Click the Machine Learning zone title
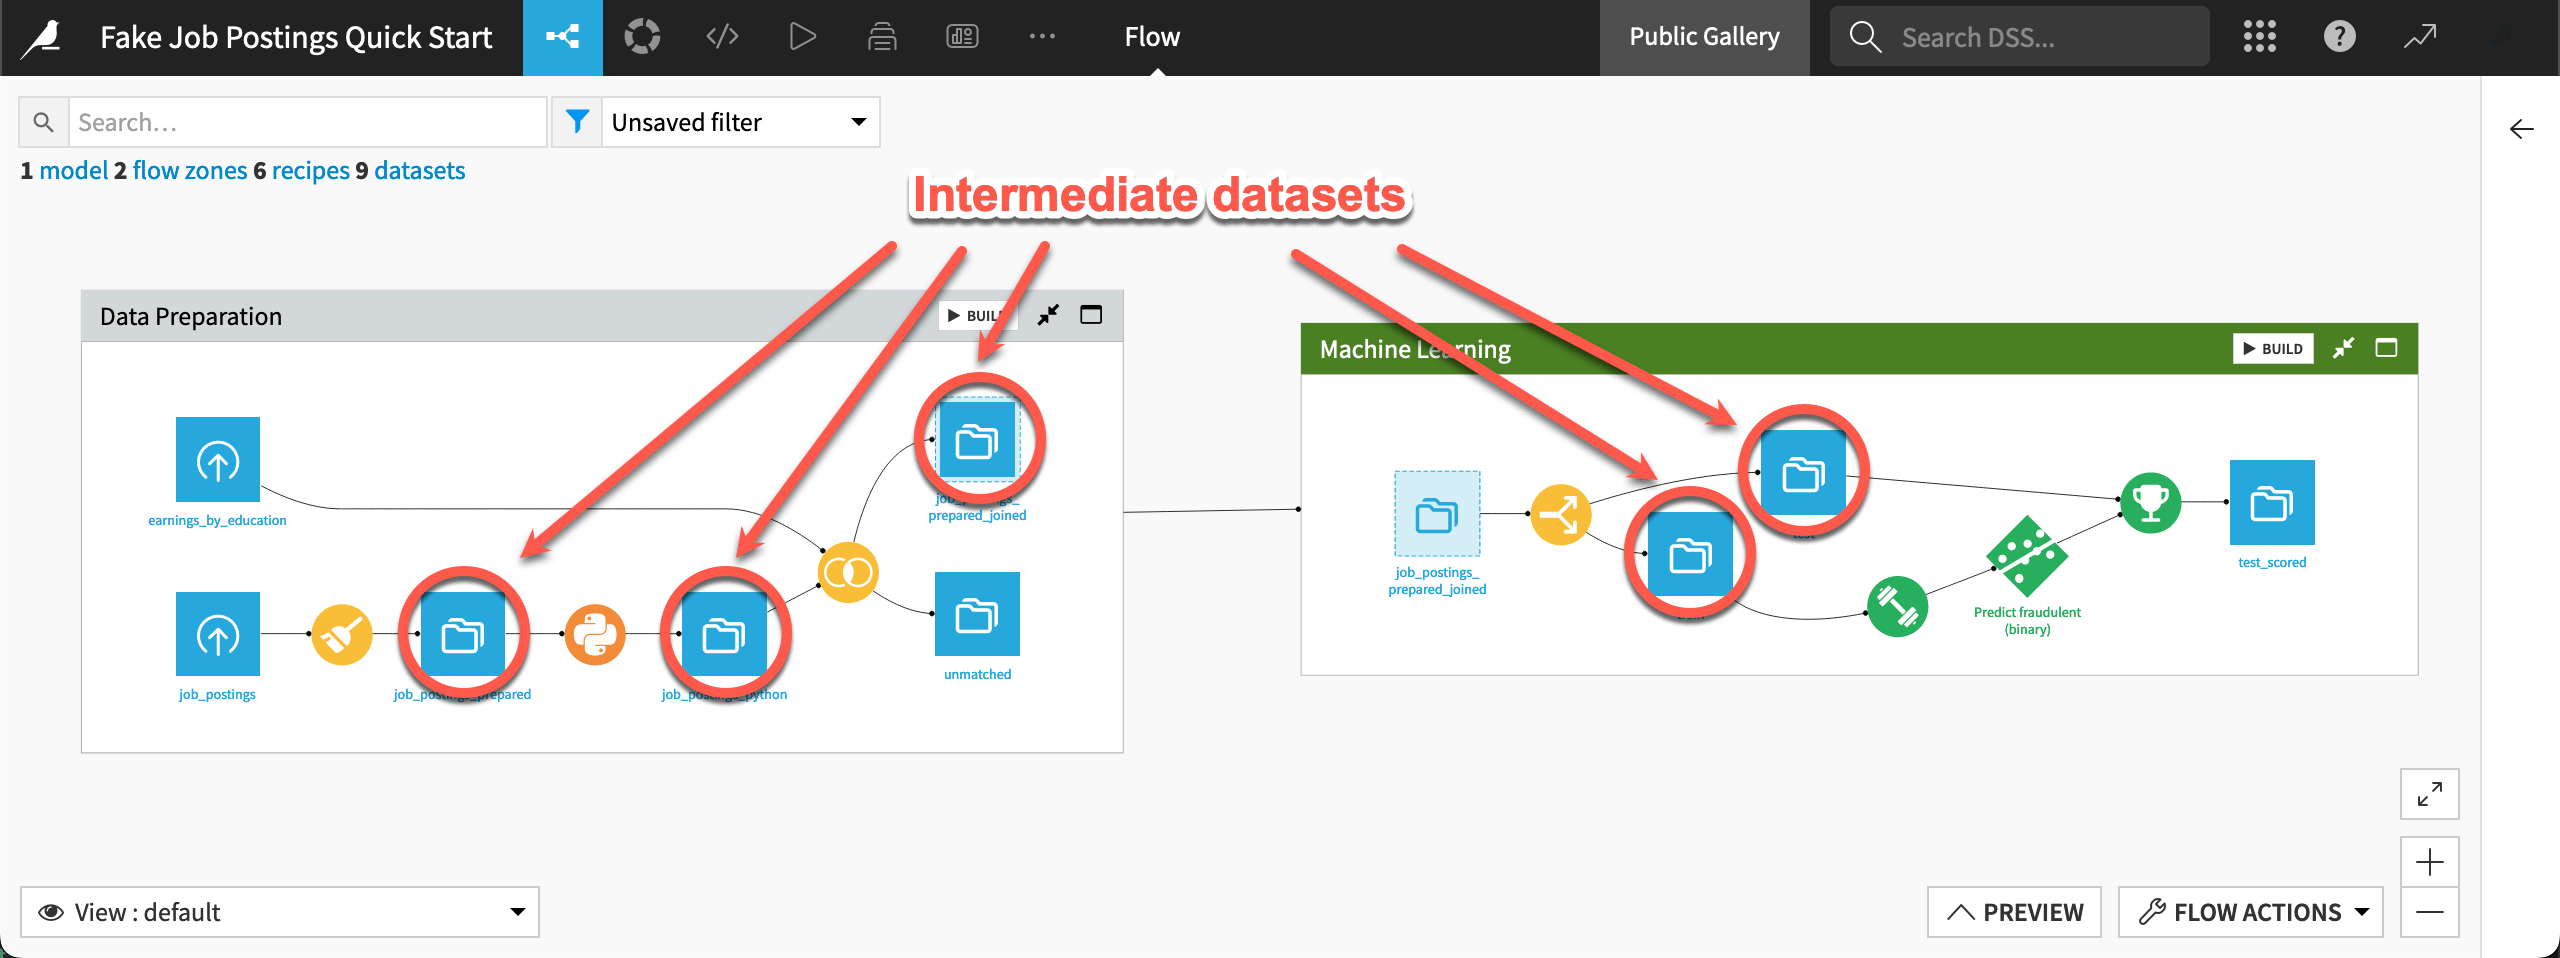Image resolution: width=2560 pixels, height=958 pixels. pos(1415,349)
